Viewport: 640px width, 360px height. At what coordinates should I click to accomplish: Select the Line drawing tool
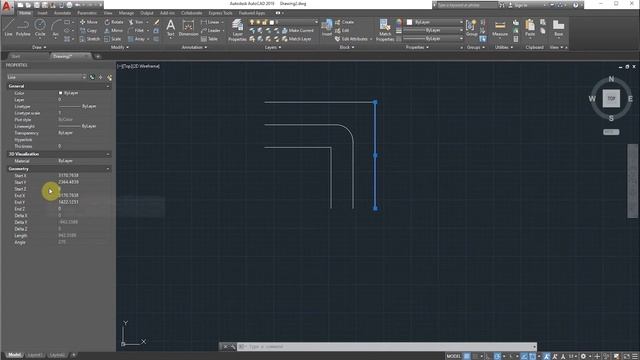(9, 28)
